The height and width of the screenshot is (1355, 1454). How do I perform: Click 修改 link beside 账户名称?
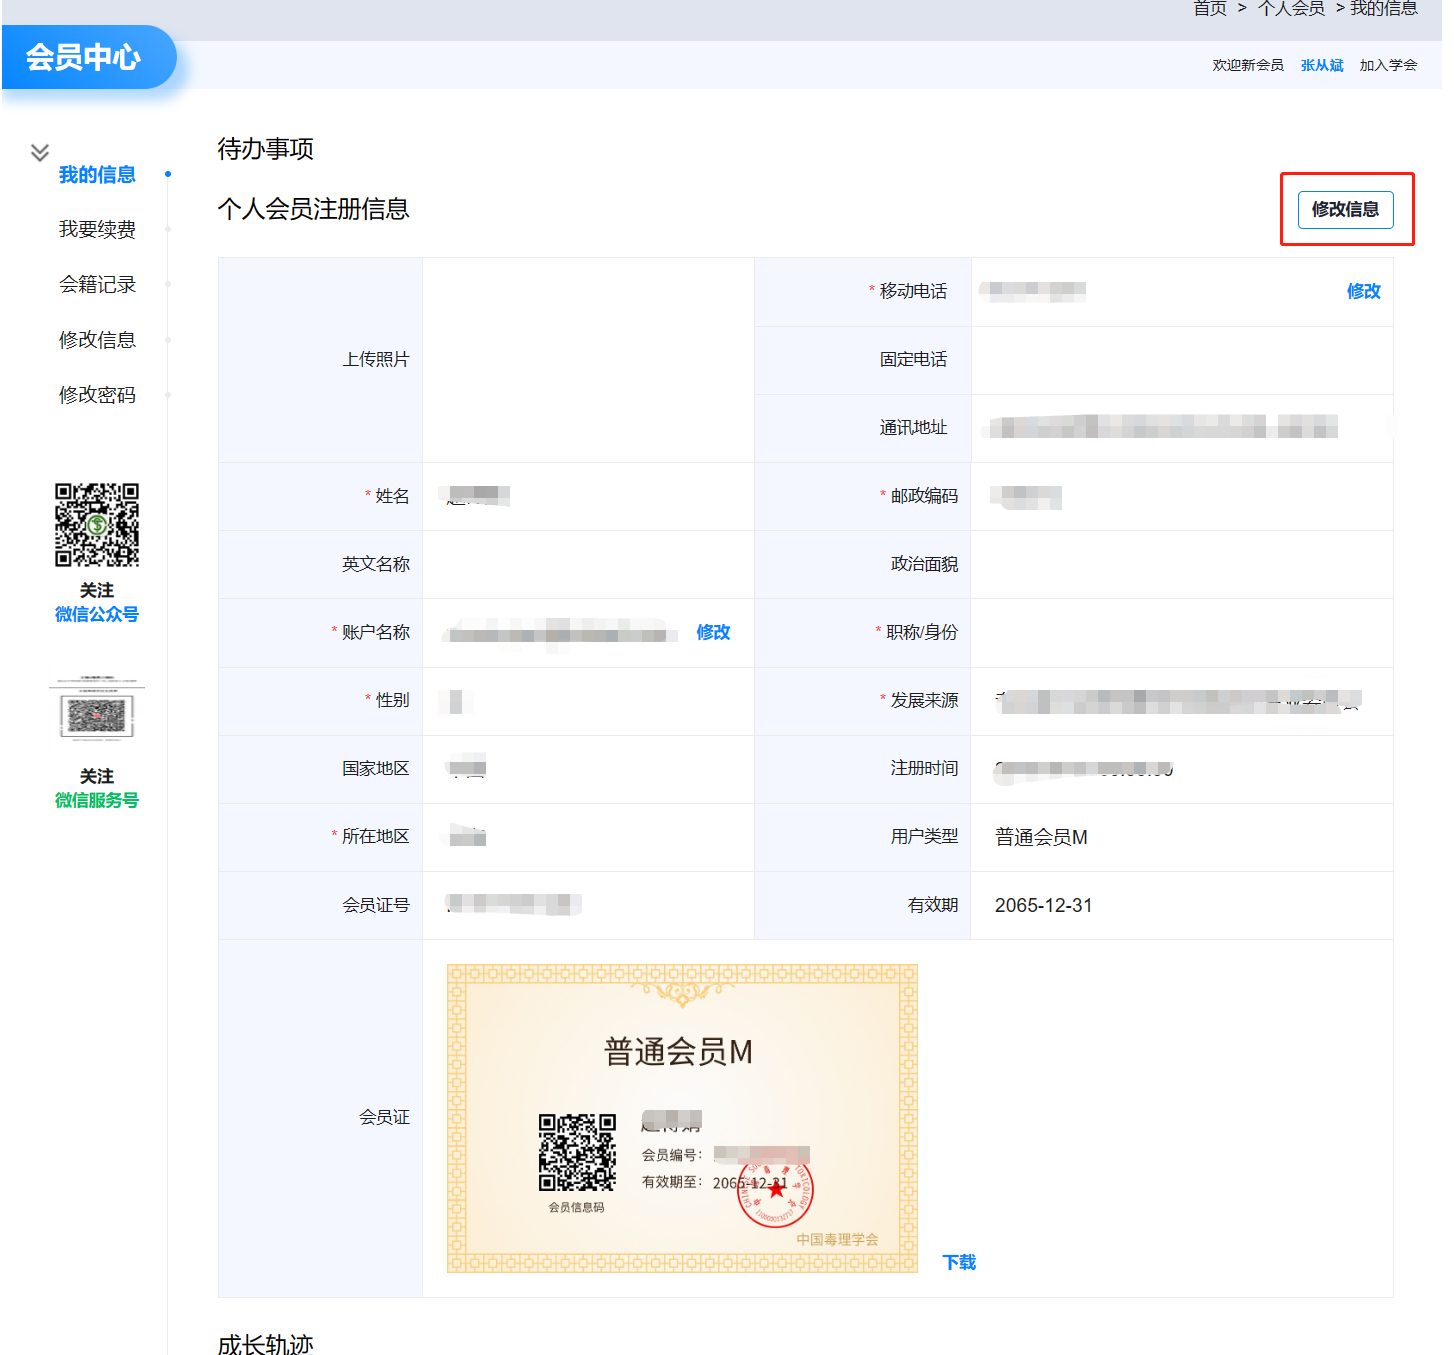click(713, 632)
